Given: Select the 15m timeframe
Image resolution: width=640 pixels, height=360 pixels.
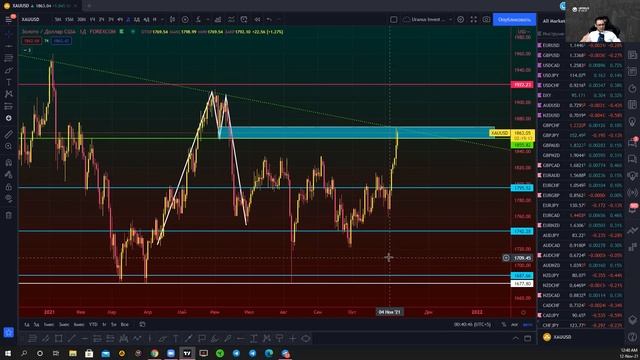Looking at the screenshot, I should pyautogui.click(x=69, y=19).
